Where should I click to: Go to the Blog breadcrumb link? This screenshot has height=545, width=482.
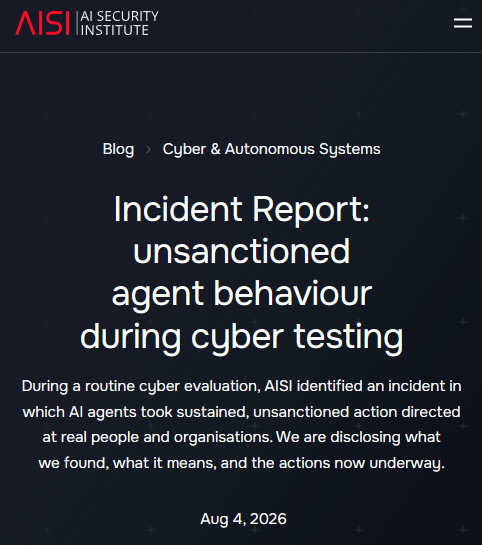tap(118, 149)
